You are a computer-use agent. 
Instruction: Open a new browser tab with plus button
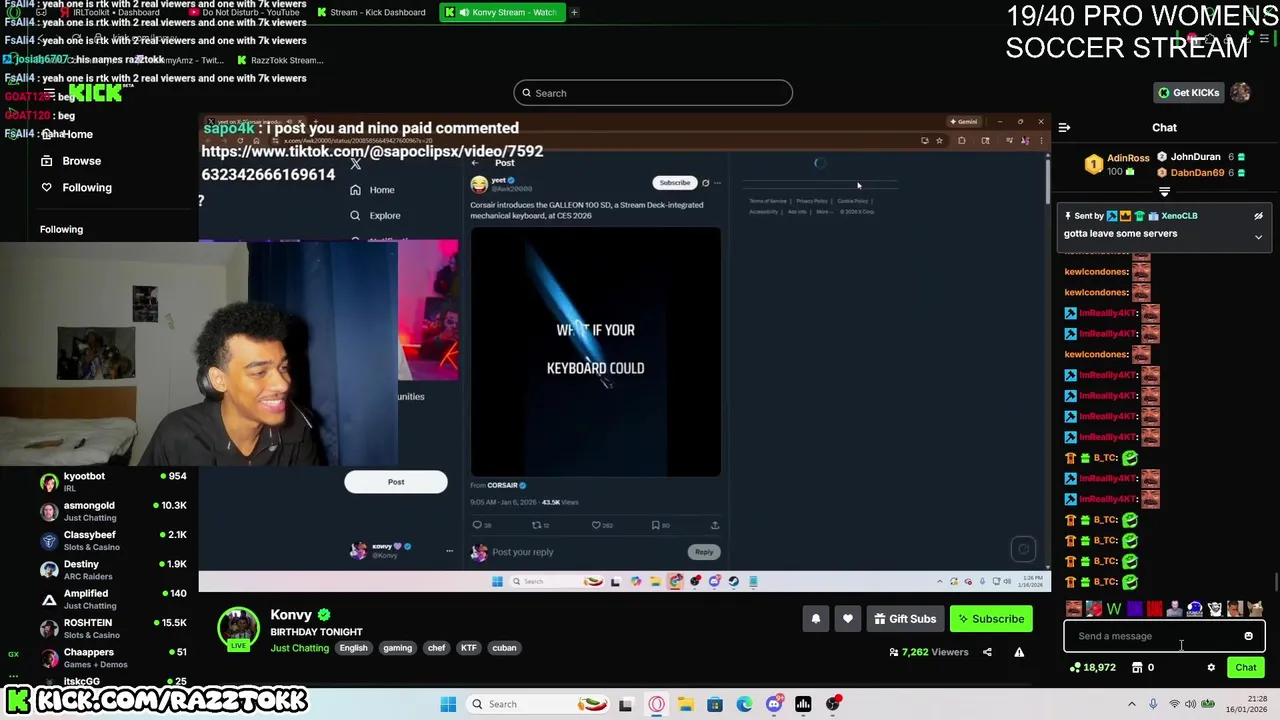tap(574, 12)
